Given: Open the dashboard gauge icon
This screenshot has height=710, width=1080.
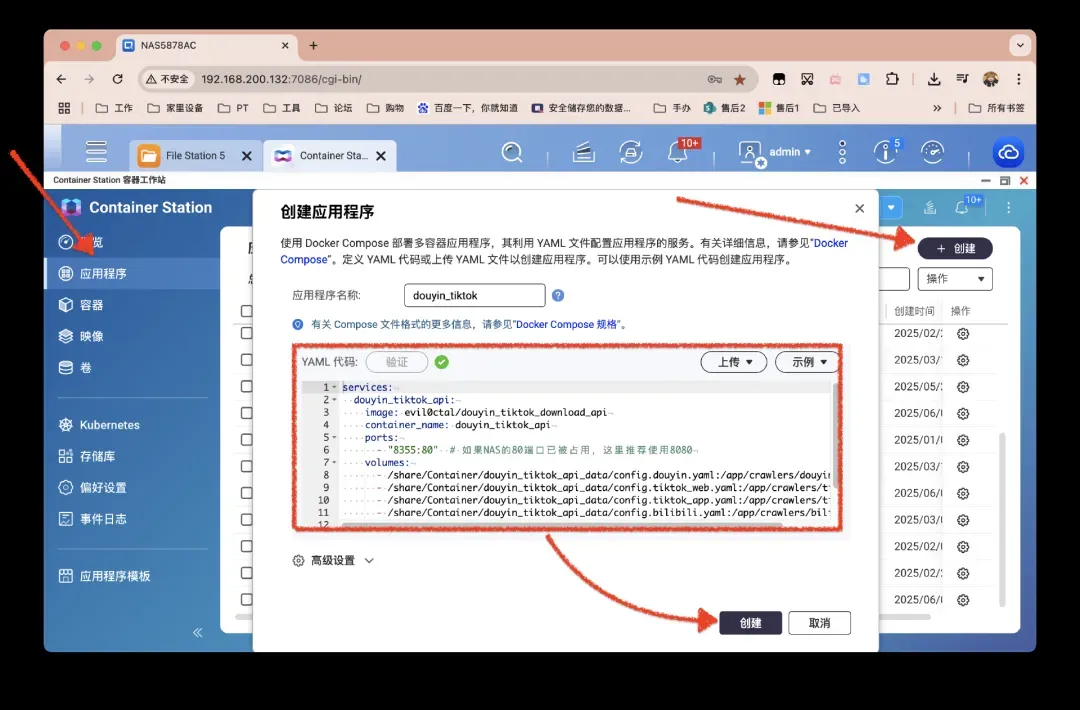Looking at the screenshot, I should tap(932, 152).
